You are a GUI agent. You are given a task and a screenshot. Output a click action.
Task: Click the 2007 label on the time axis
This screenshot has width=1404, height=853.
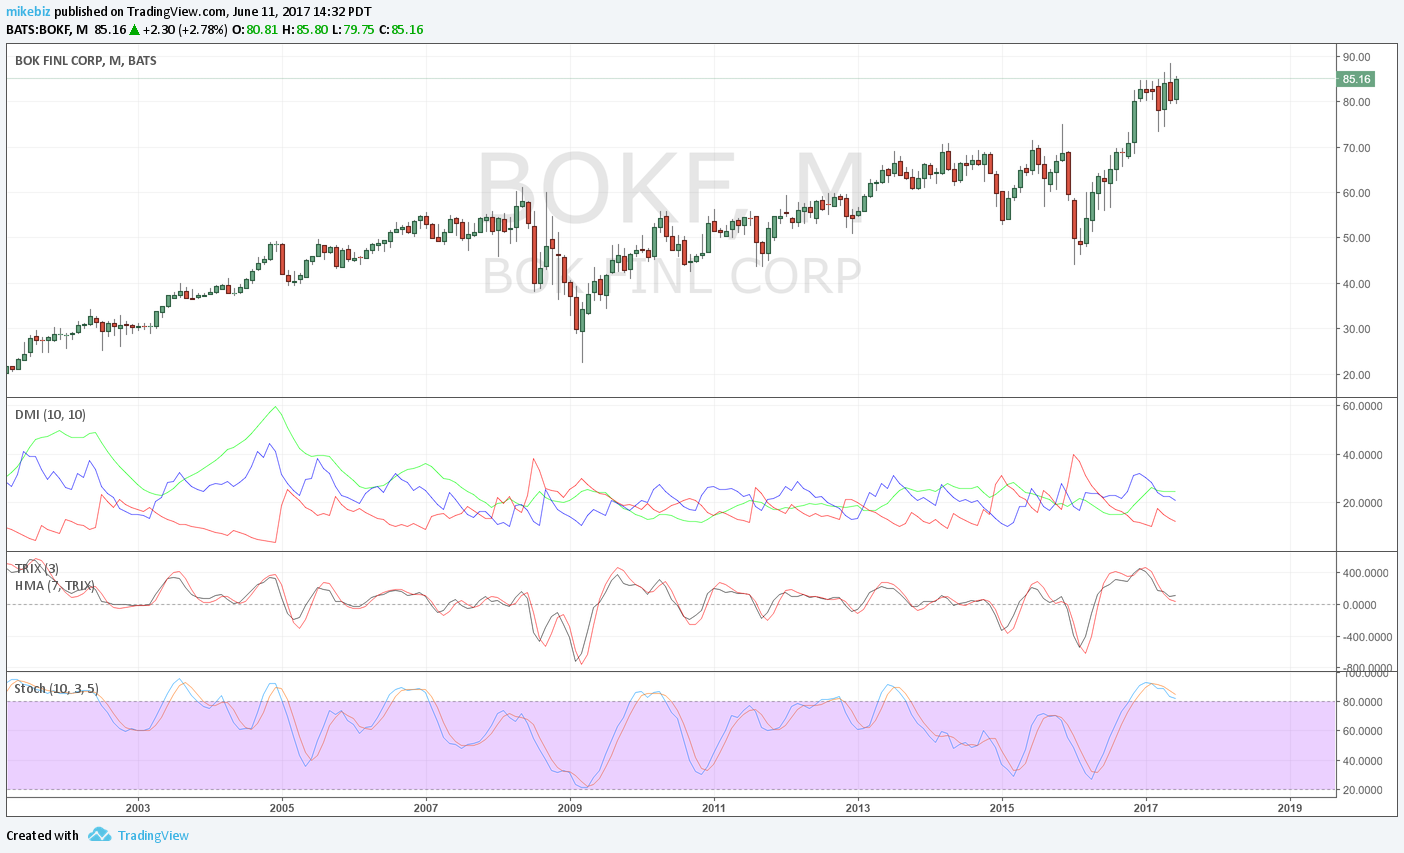[426, 807]
